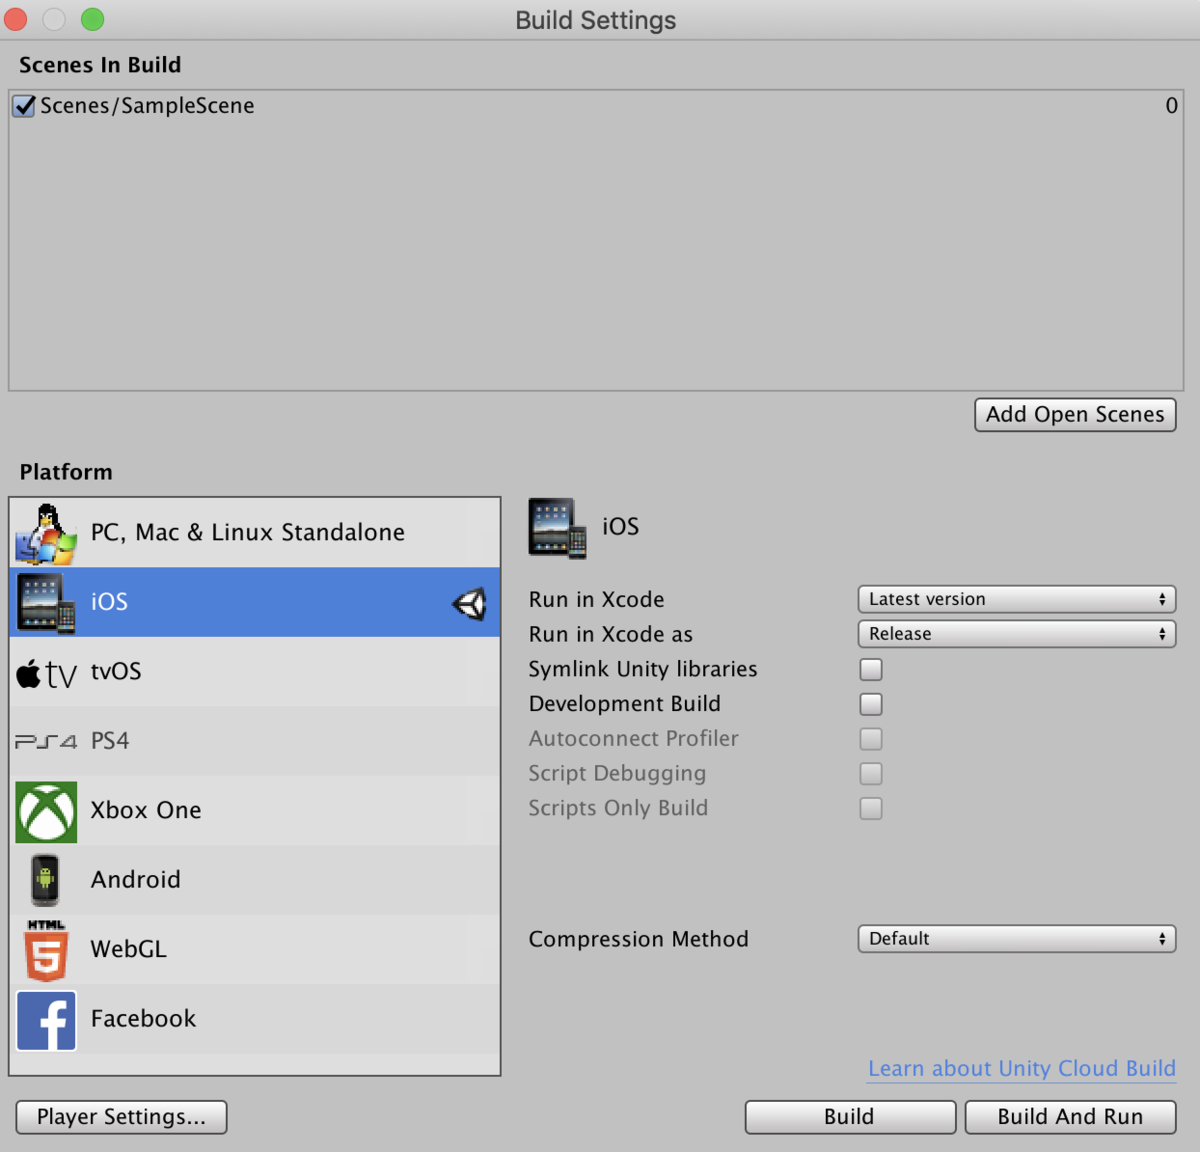
Task: Click the iOS device icon in platform list
Action: [x=46, y=603]
